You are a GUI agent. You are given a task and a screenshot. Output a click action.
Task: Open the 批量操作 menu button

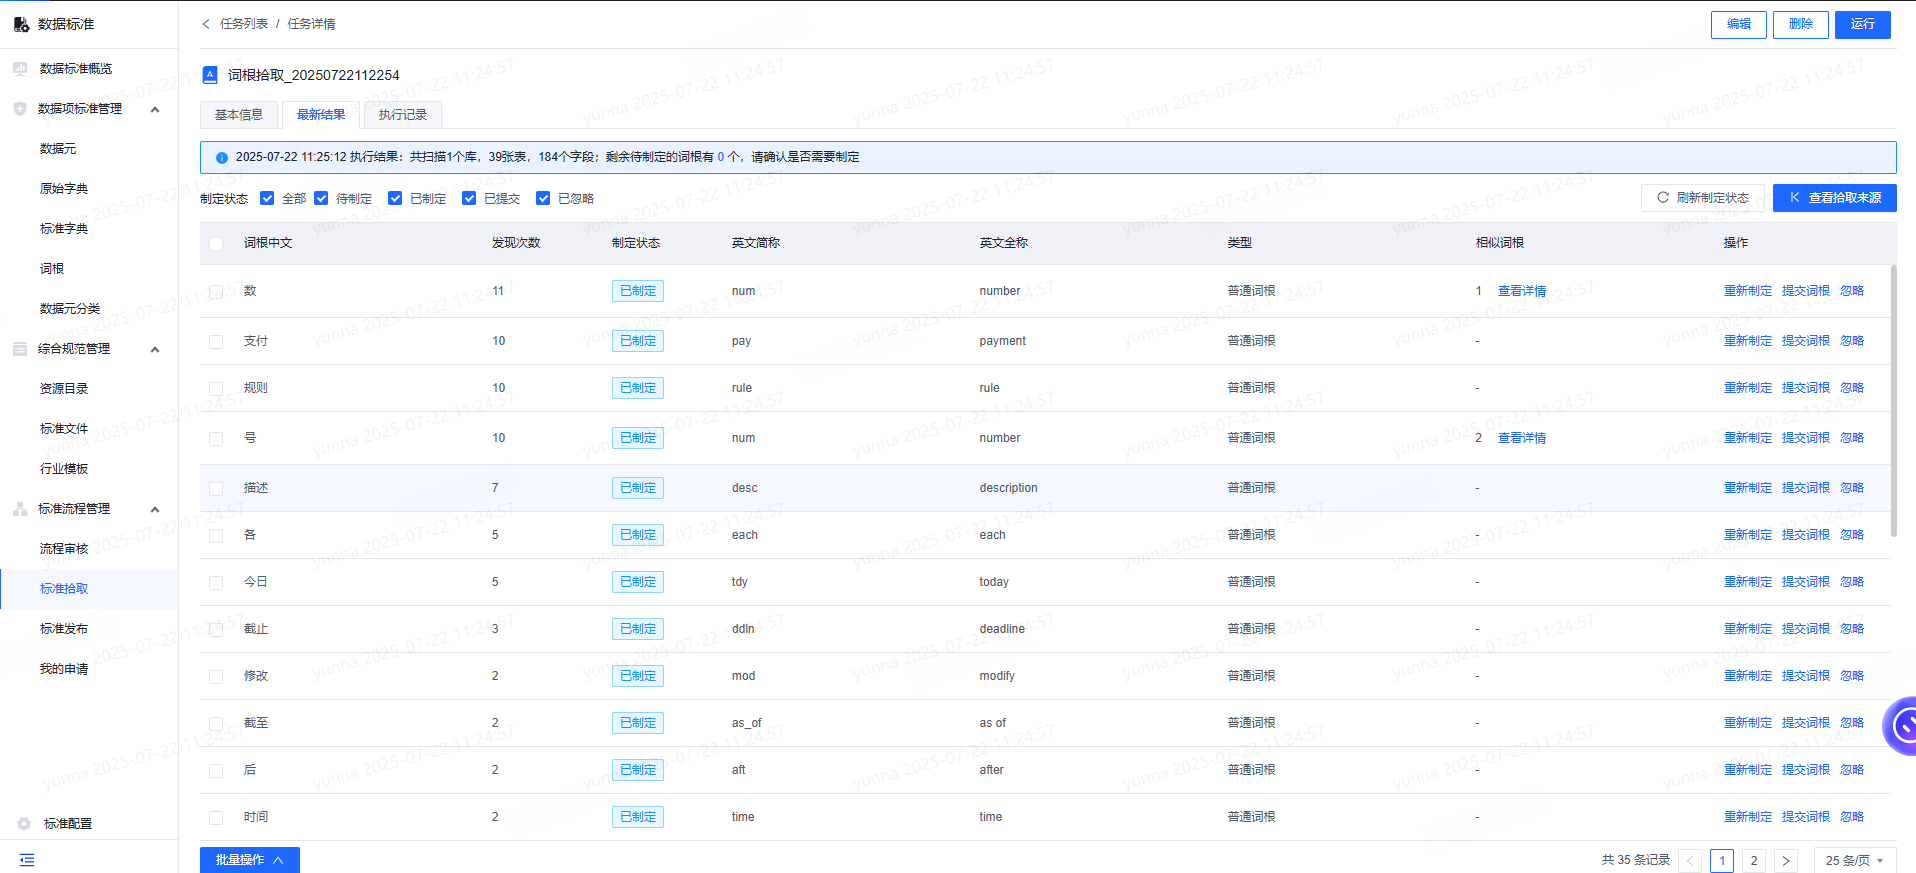tap(250, 860)
